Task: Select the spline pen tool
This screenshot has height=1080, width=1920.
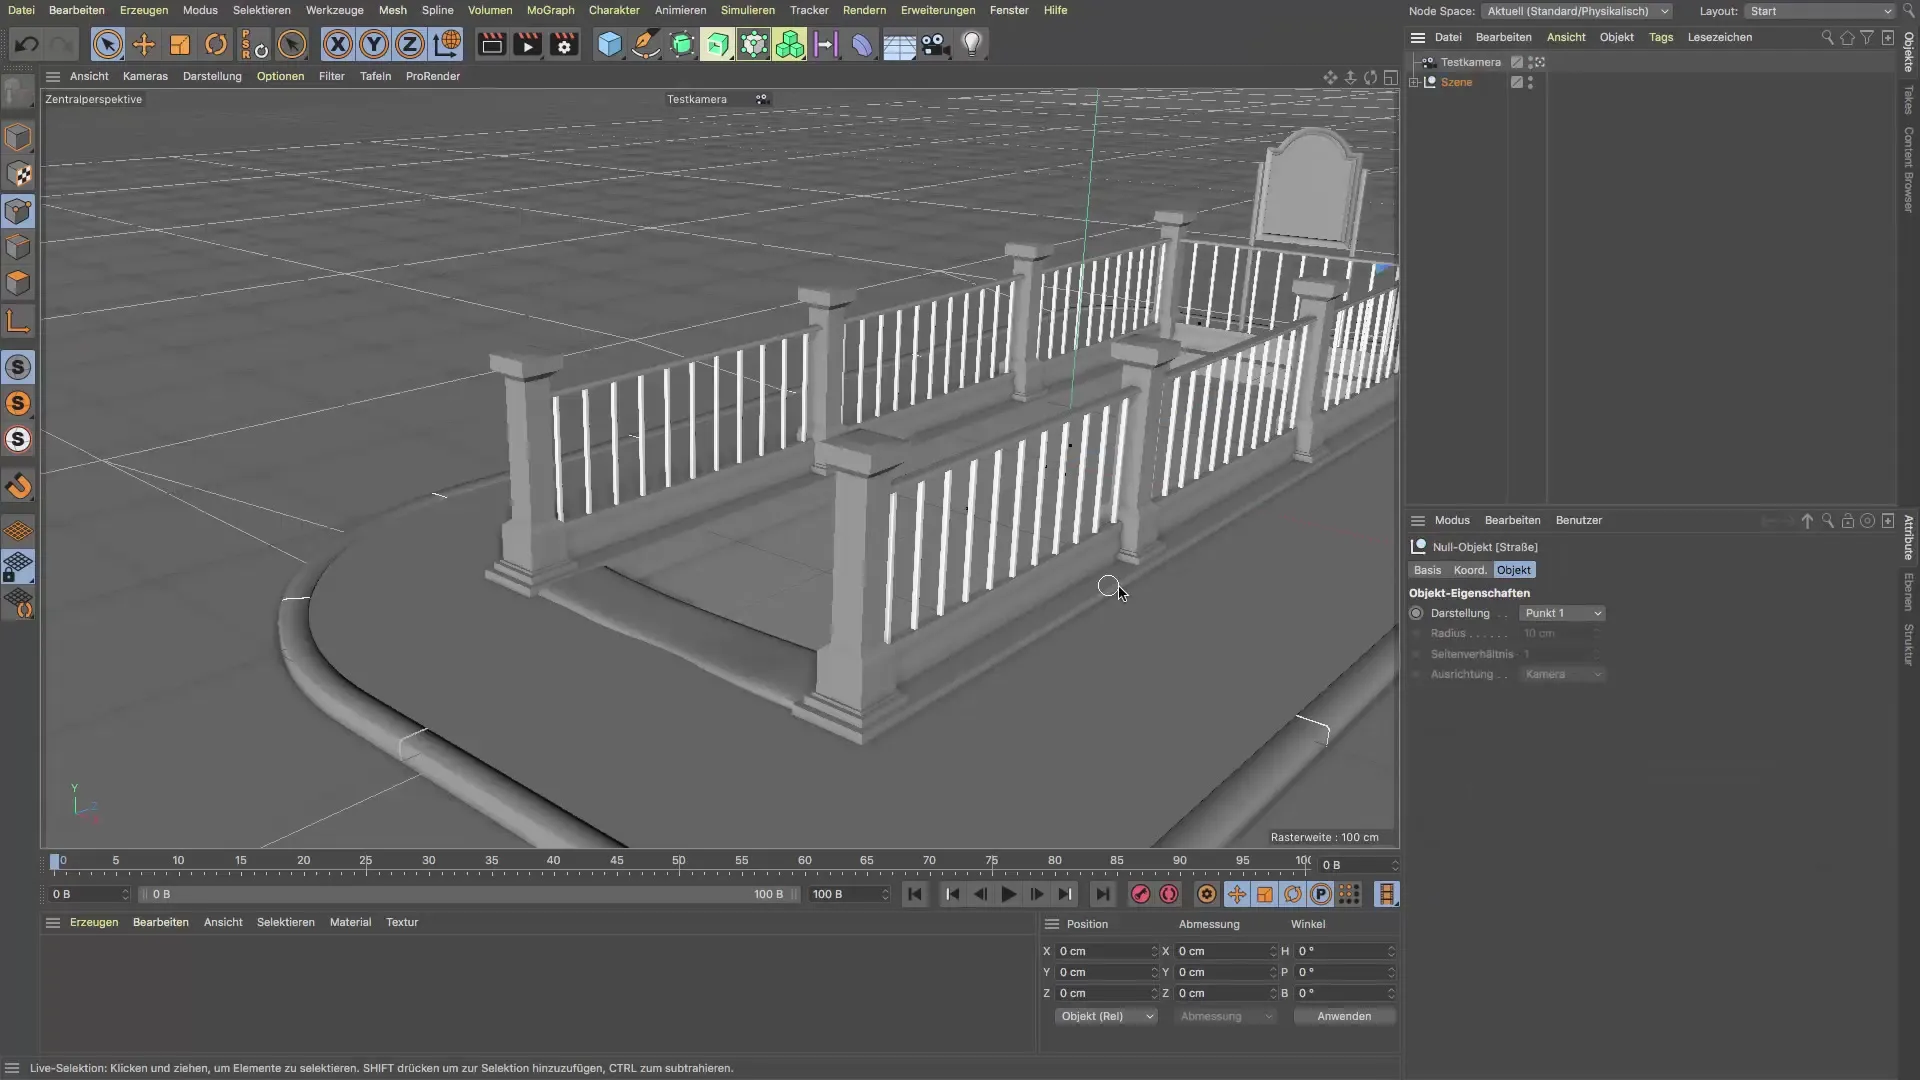Action: tap(646, 44)
